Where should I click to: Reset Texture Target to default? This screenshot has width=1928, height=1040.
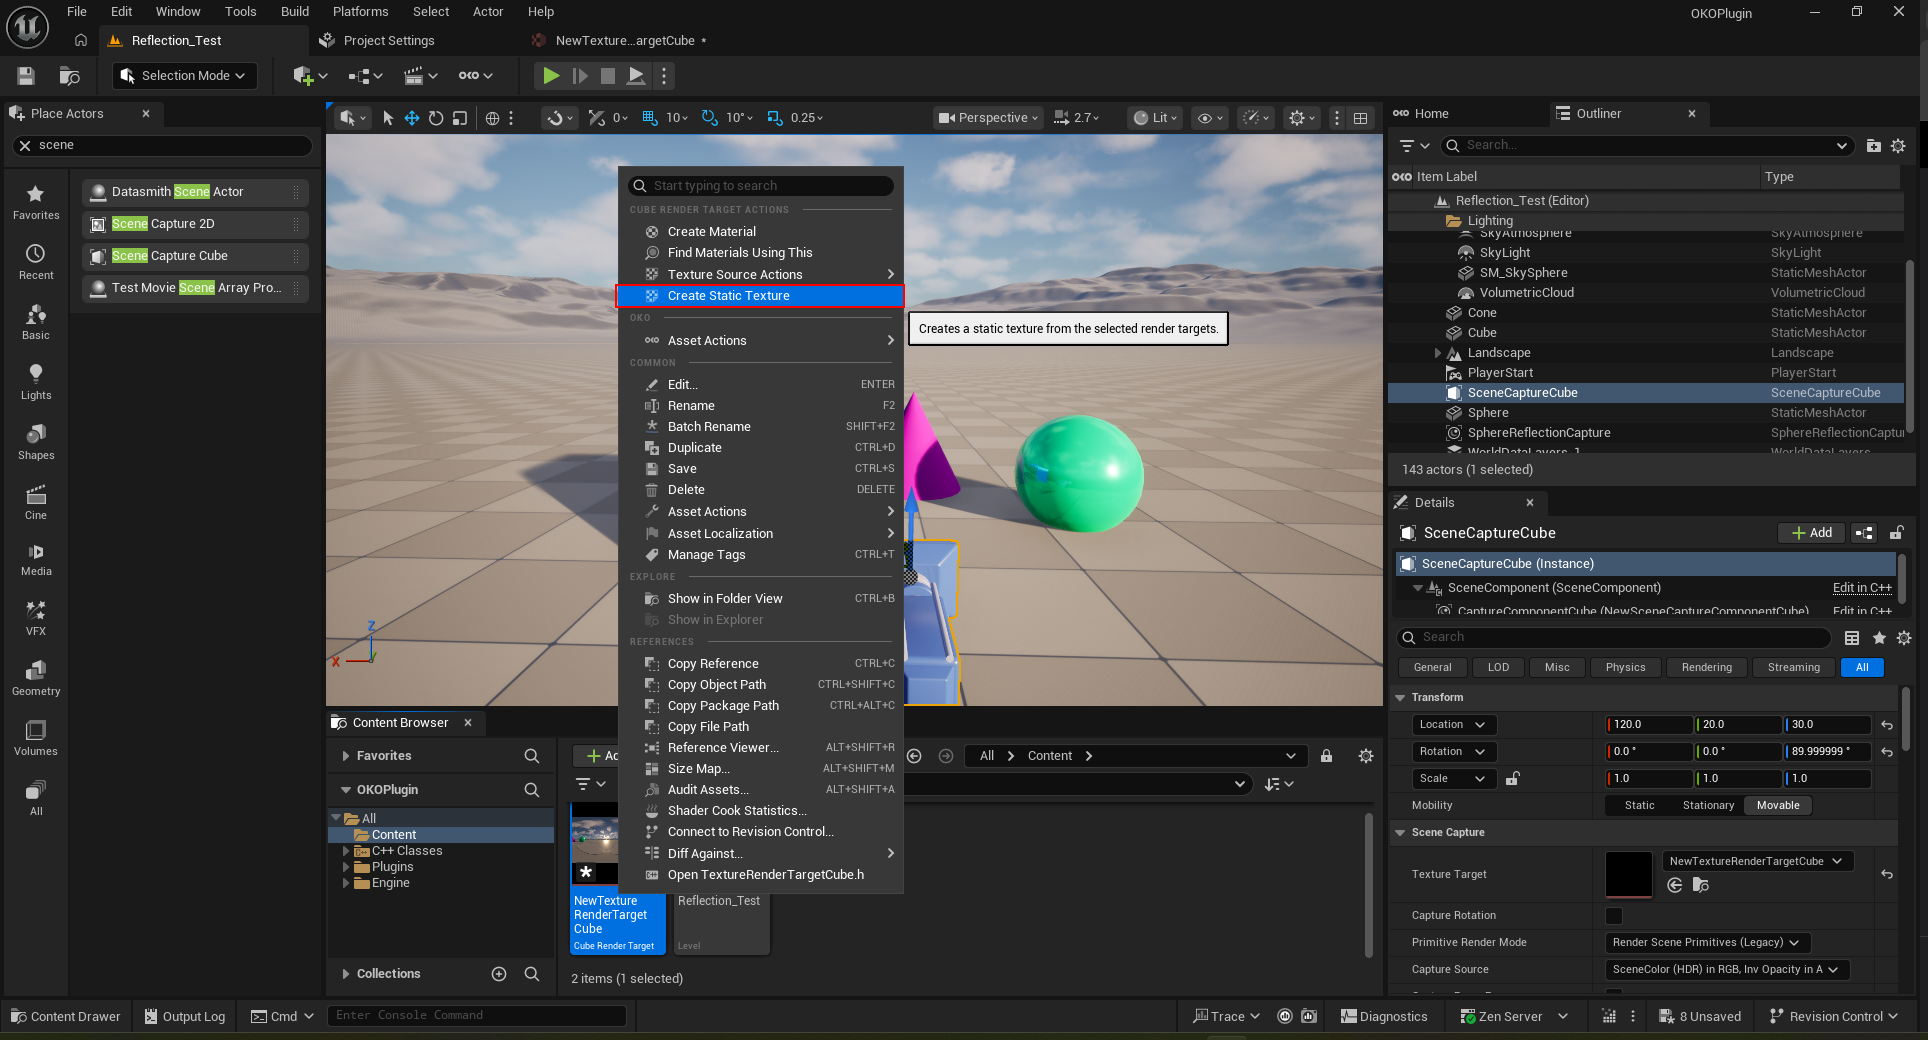click(1887, 875)
